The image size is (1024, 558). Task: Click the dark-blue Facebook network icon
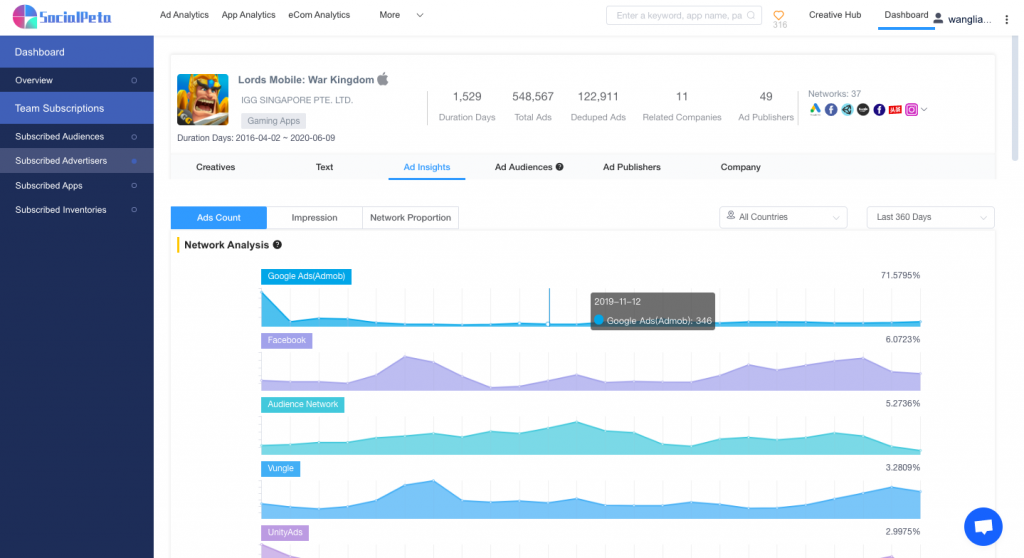[879, 110]
